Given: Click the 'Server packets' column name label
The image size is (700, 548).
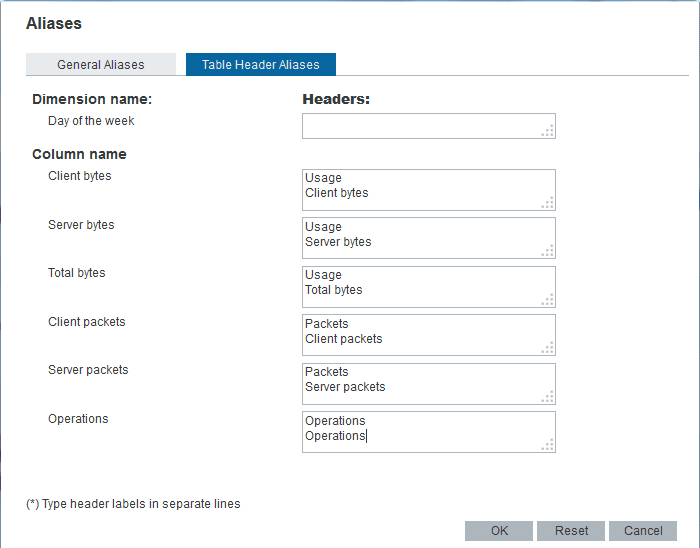Looking at the screenshot, I should (x=88, y=369).
